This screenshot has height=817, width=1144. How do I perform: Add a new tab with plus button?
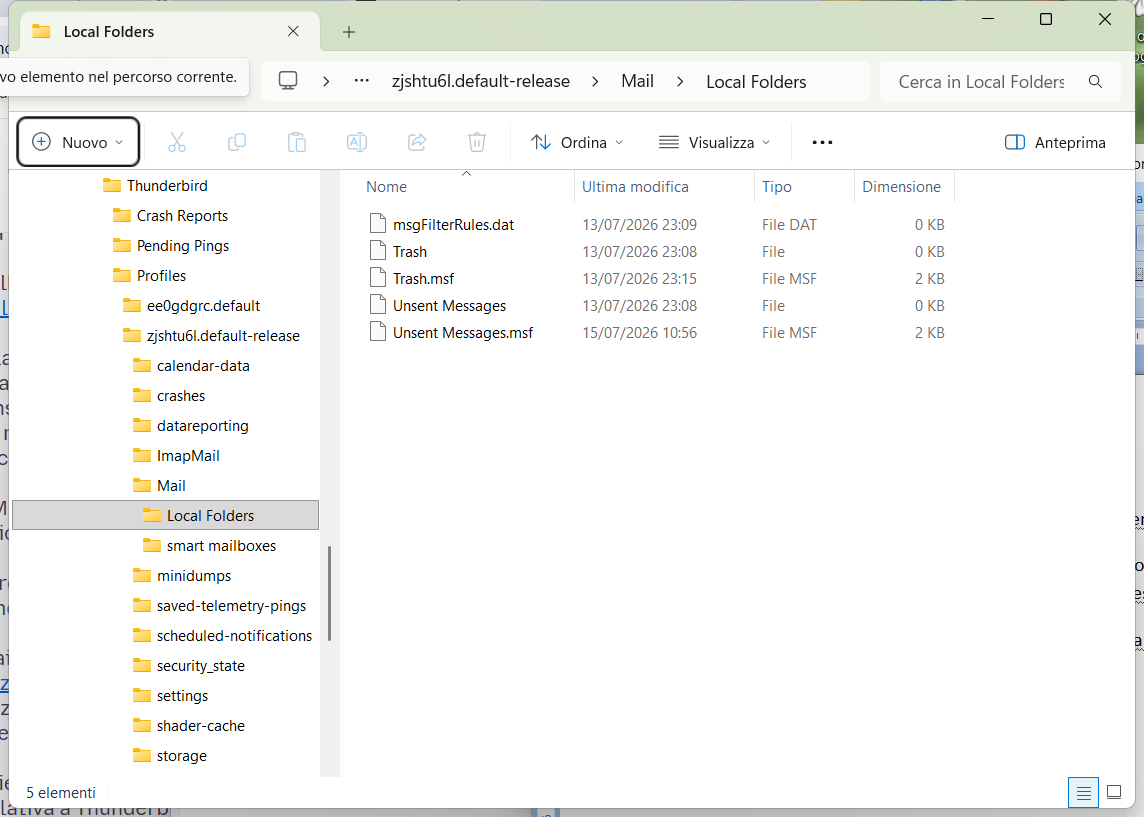[x=349, y=32]
